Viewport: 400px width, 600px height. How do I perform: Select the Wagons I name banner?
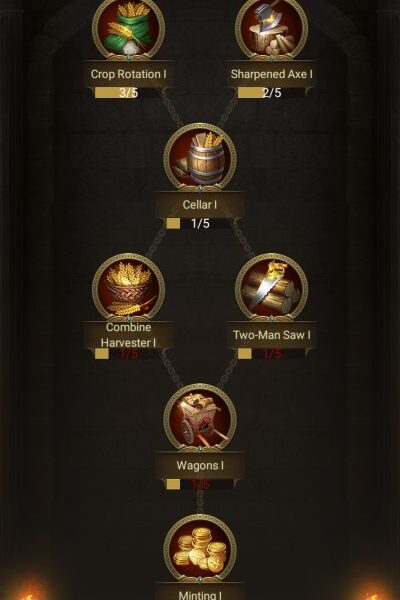(x=200, y=465)
